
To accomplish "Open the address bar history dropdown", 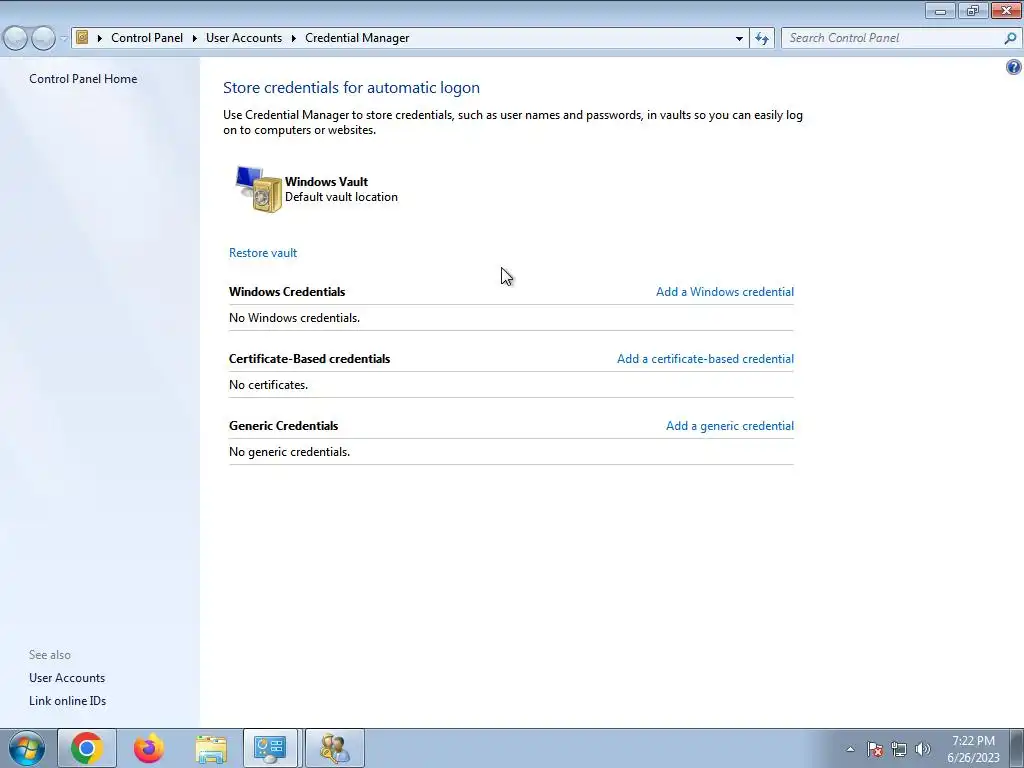I will tap(739, 39).
